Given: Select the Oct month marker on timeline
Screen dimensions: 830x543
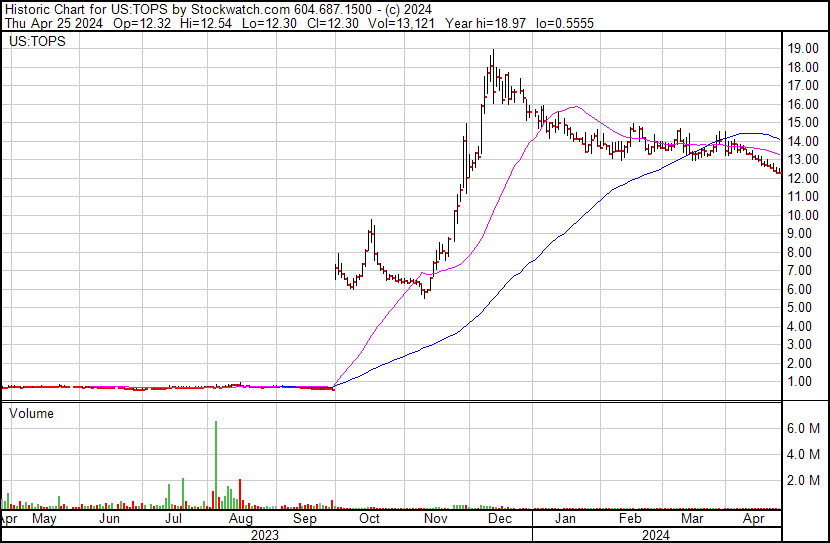Looking at the screenshot, I should tap(369, 519).
